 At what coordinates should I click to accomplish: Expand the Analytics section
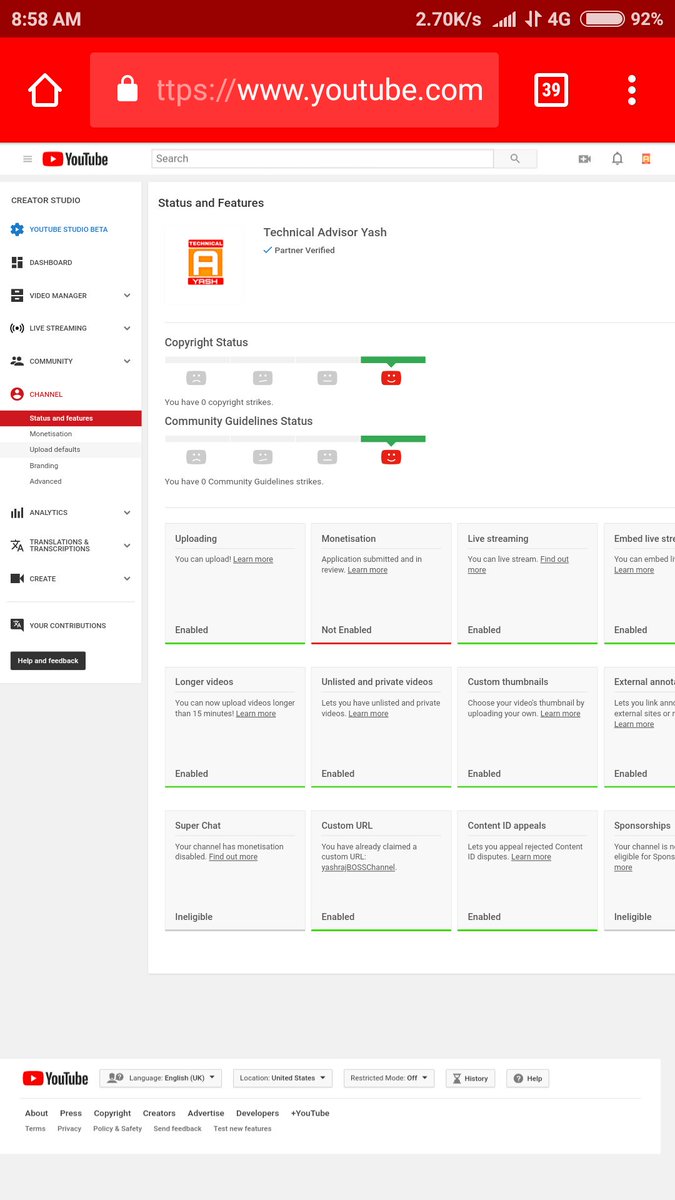coord(127,512)
